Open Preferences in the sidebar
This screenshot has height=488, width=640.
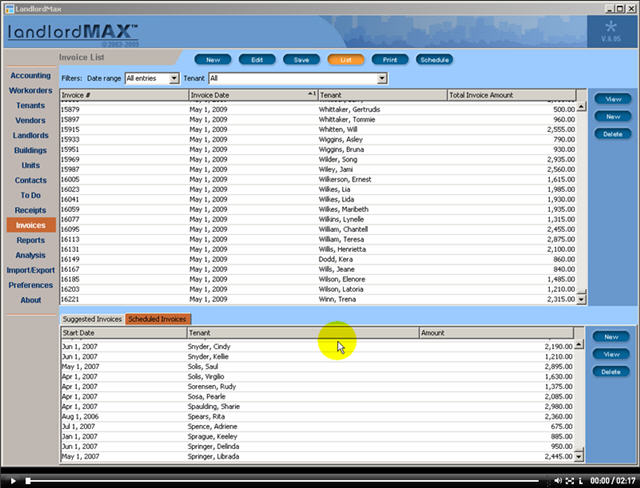pos(31,285)
